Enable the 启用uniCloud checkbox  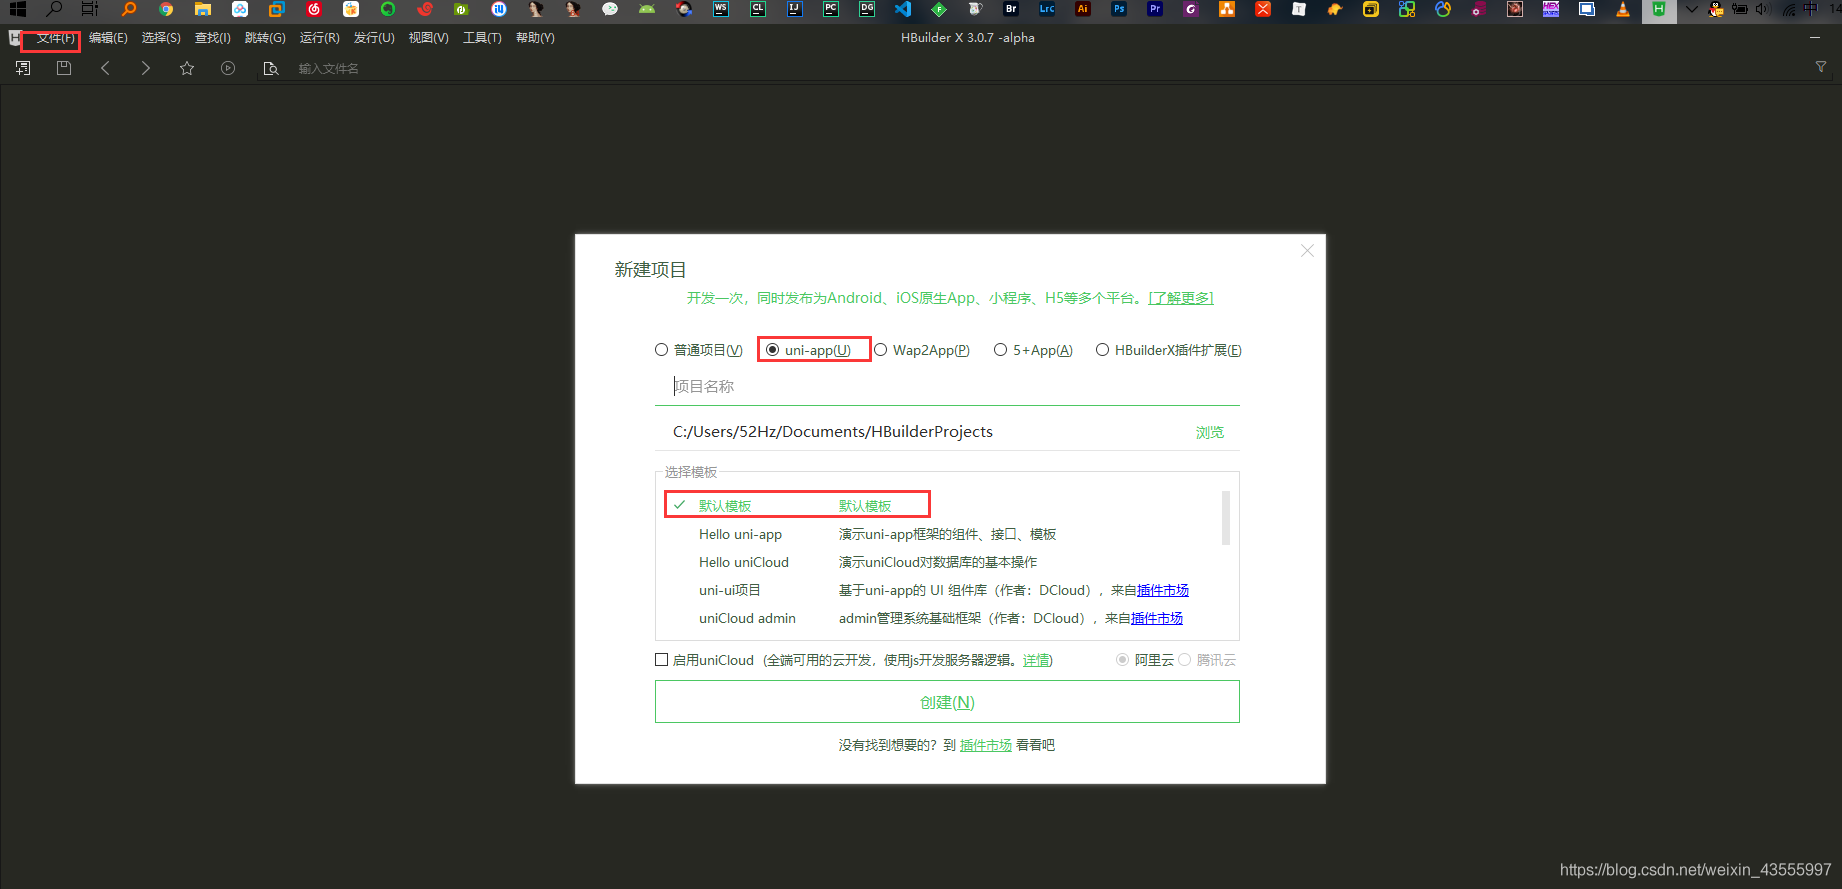(662, 660)
